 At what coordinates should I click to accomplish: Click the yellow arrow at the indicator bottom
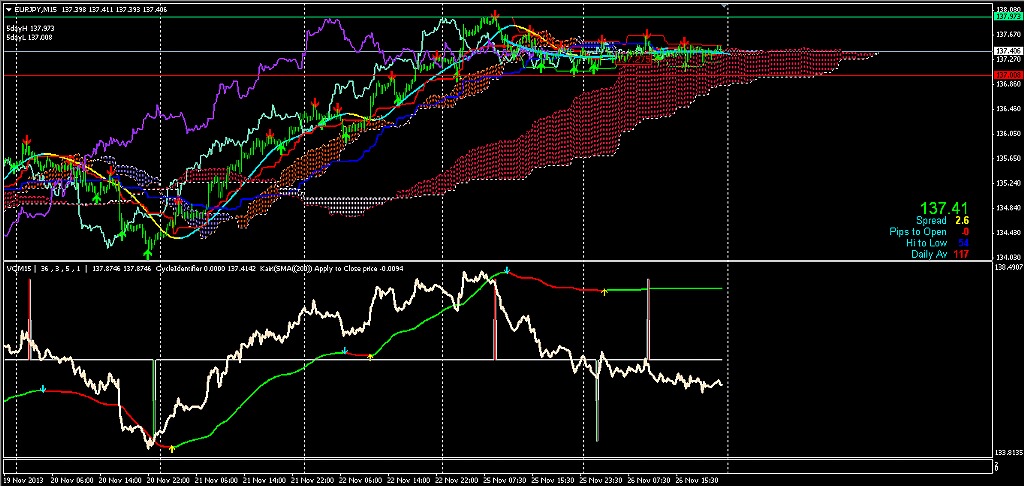pos(172,449)
